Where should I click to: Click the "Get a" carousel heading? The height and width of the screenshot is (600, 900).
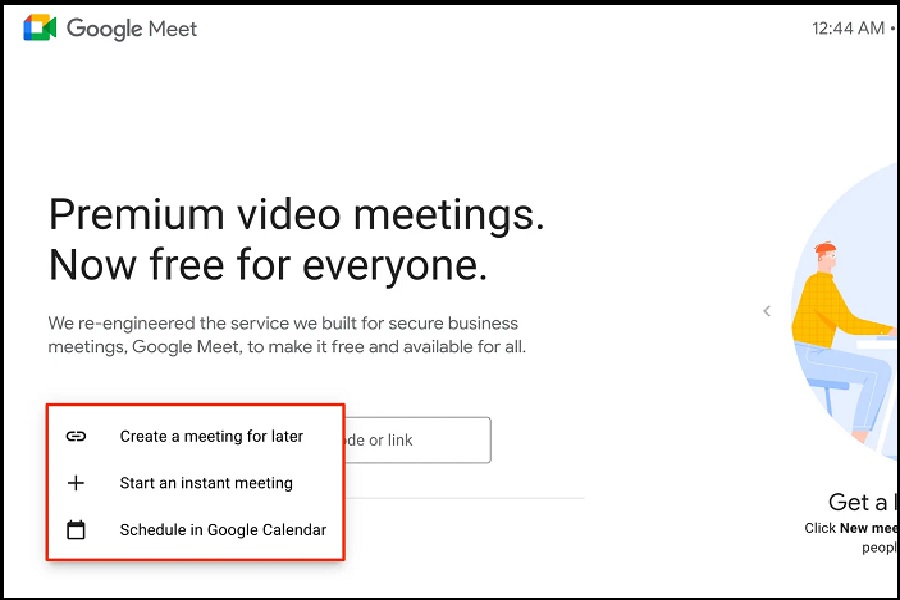pos(857,502)
